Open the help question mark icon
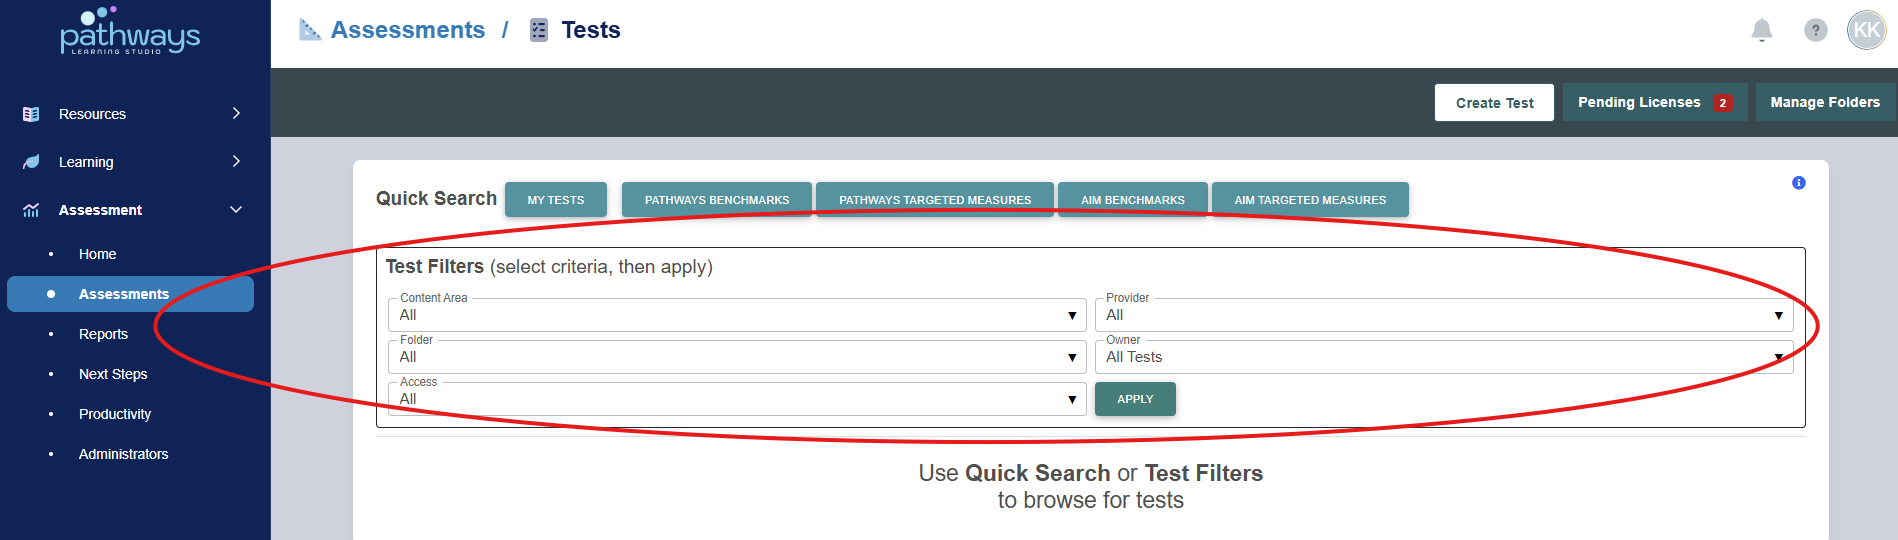 tap(1816, 30)
